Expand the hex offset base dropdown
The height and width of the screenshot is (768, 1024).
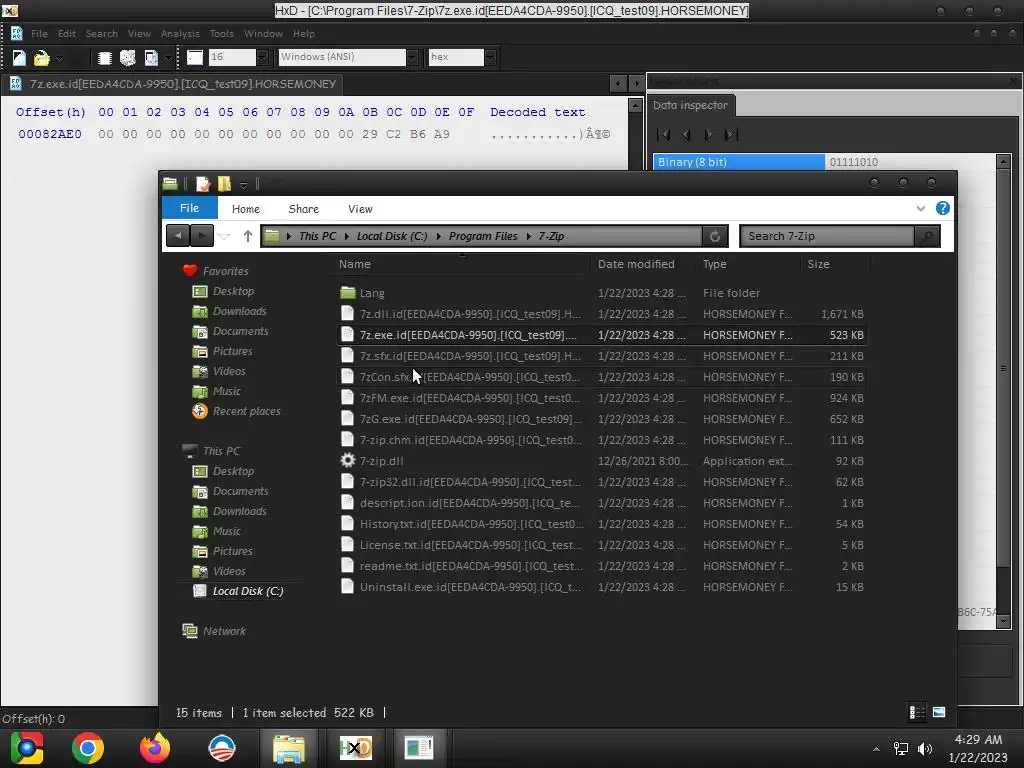490,57
